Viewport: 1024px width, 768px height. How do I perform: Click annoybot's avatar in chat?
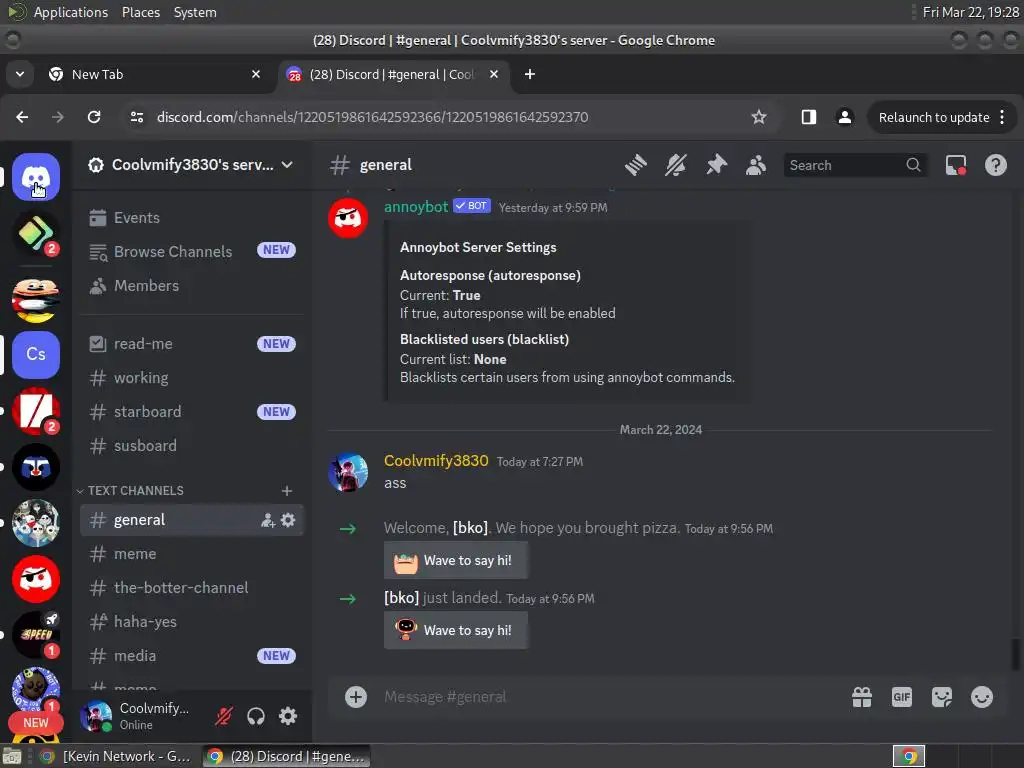[348, 217]
